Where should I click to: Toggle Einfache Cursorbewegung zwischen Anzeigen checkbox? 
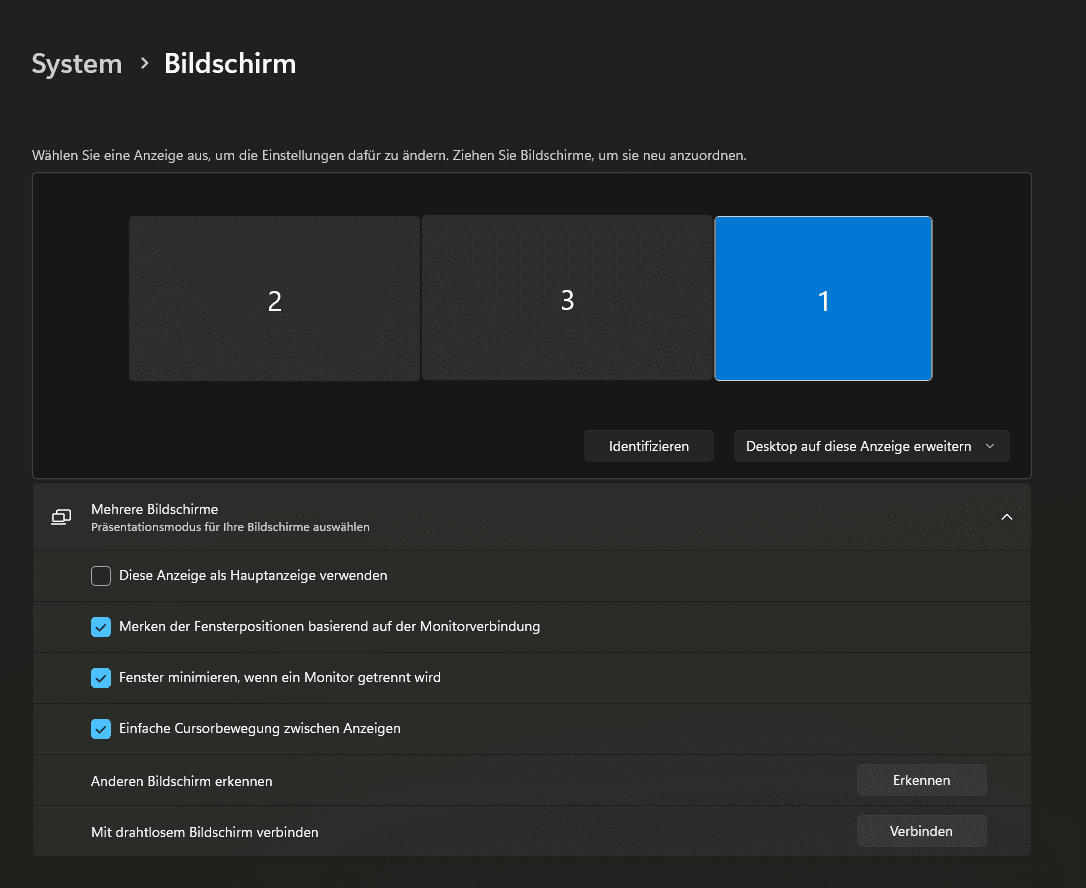click(101, 729)
